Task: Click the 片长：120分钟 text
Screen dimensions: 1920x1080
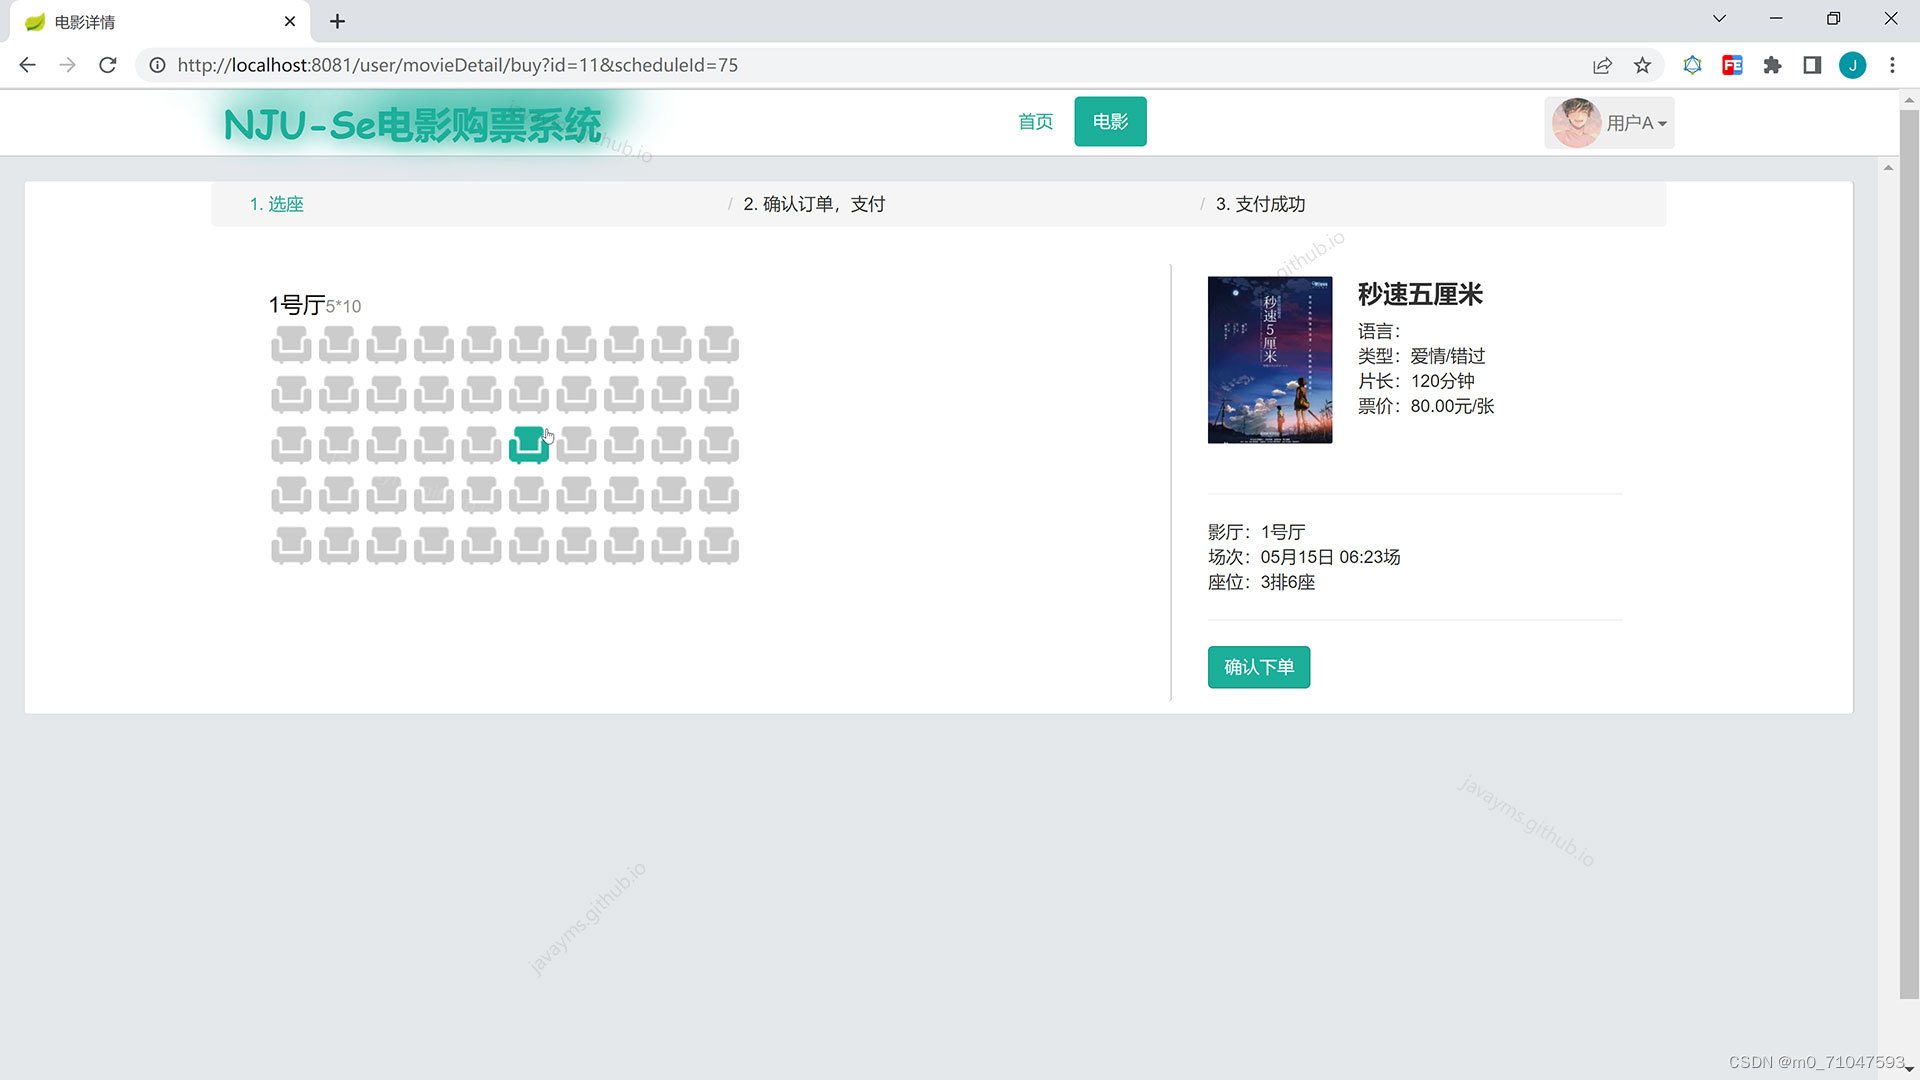Action: (x=1416, y=381)
